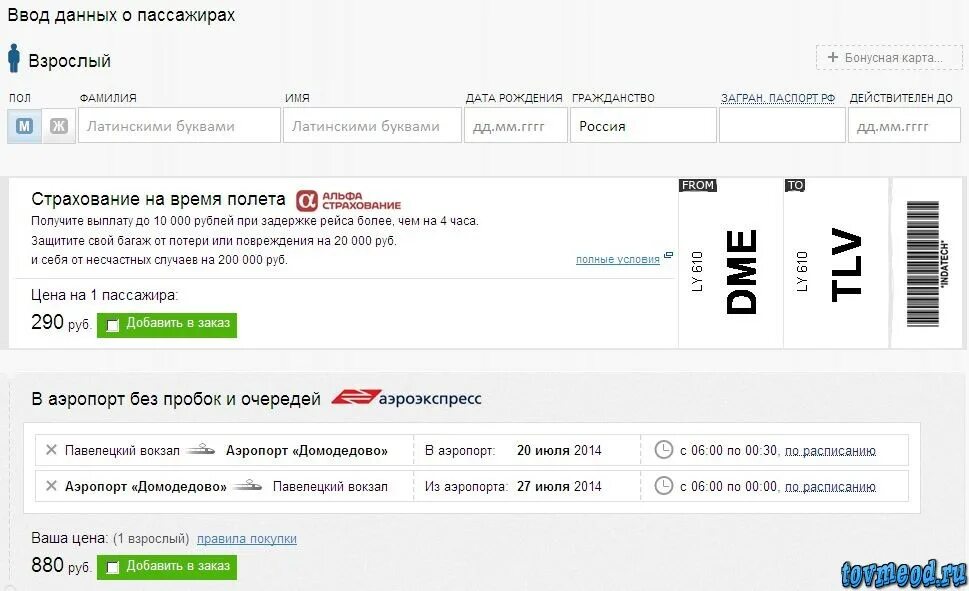969x591 pixels.
Task: Open Загран. паспорт РФ document type selector
Action: (777, 98)
